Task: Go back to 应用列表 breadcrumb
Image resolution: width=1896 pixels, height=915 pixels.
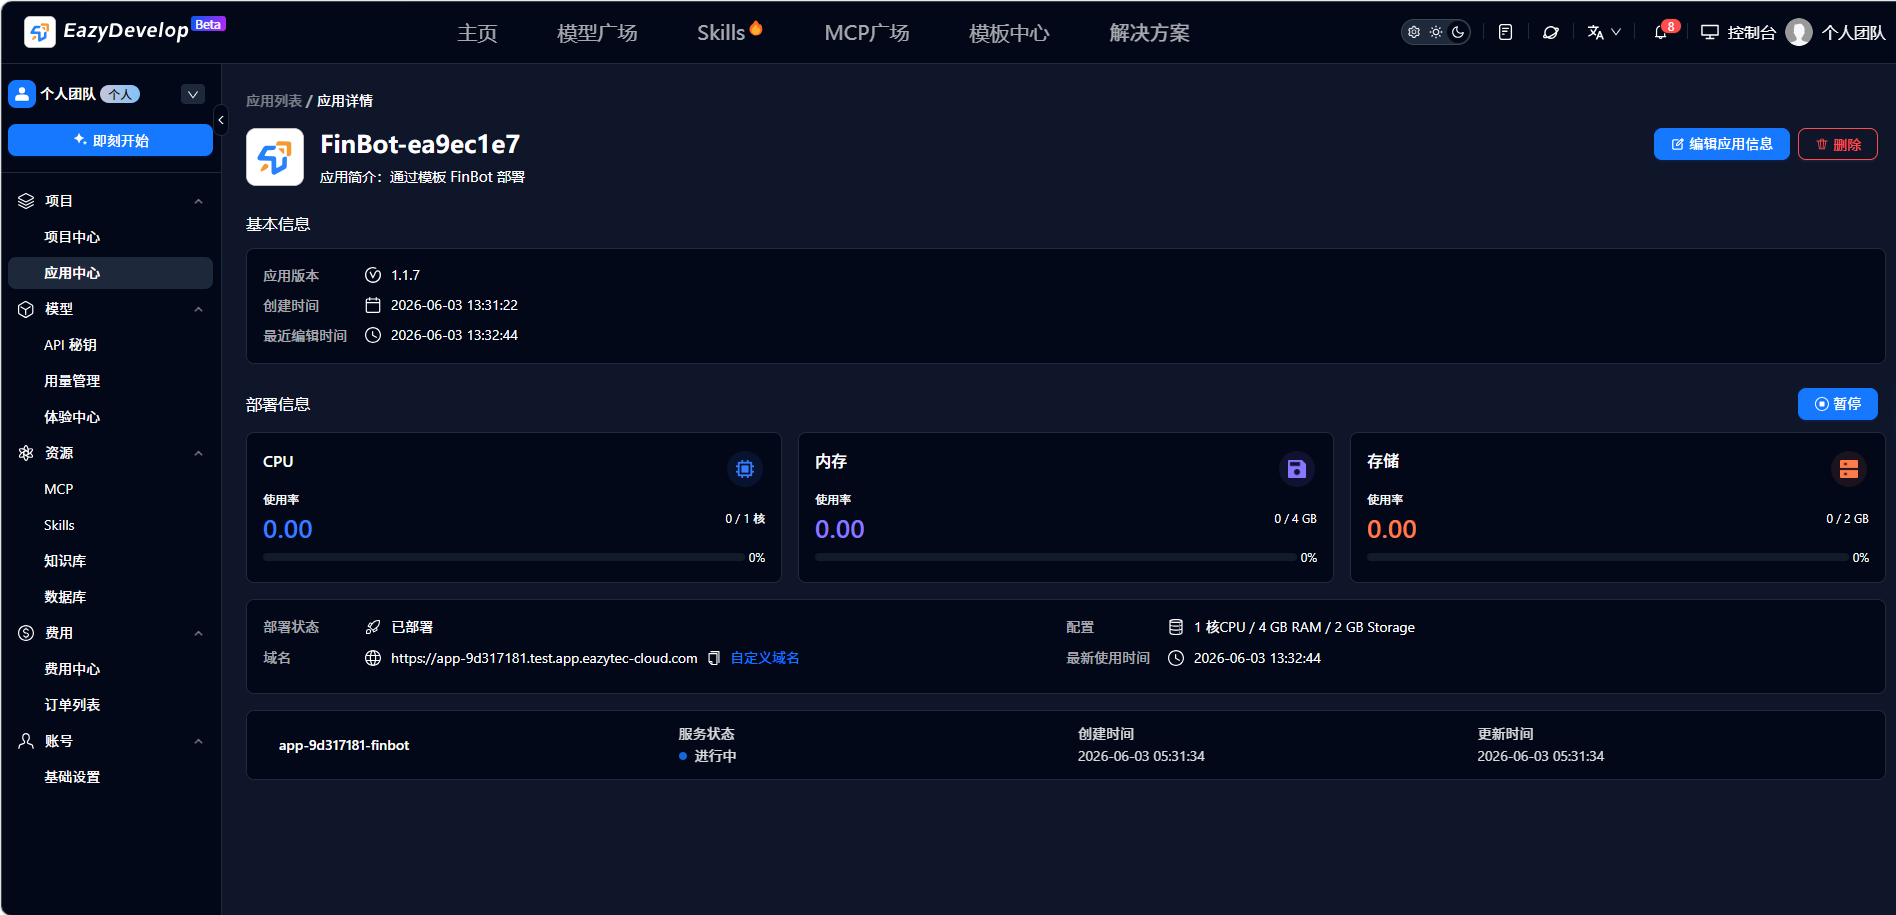Action: tap(274, 101)
